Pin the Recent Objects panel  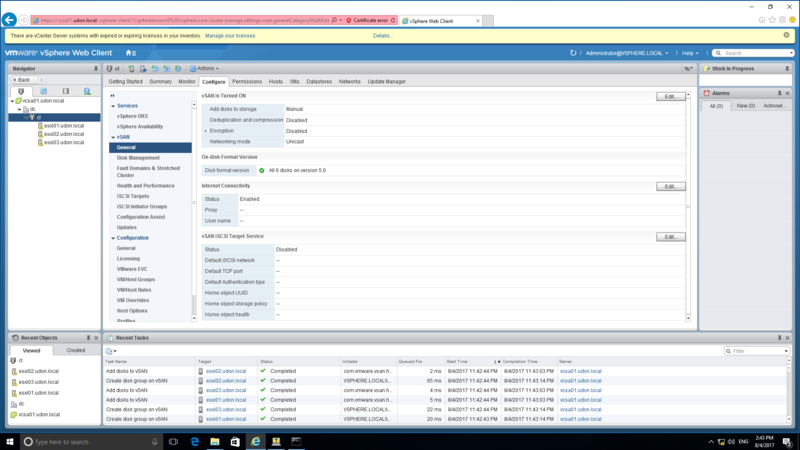(88, 338)
